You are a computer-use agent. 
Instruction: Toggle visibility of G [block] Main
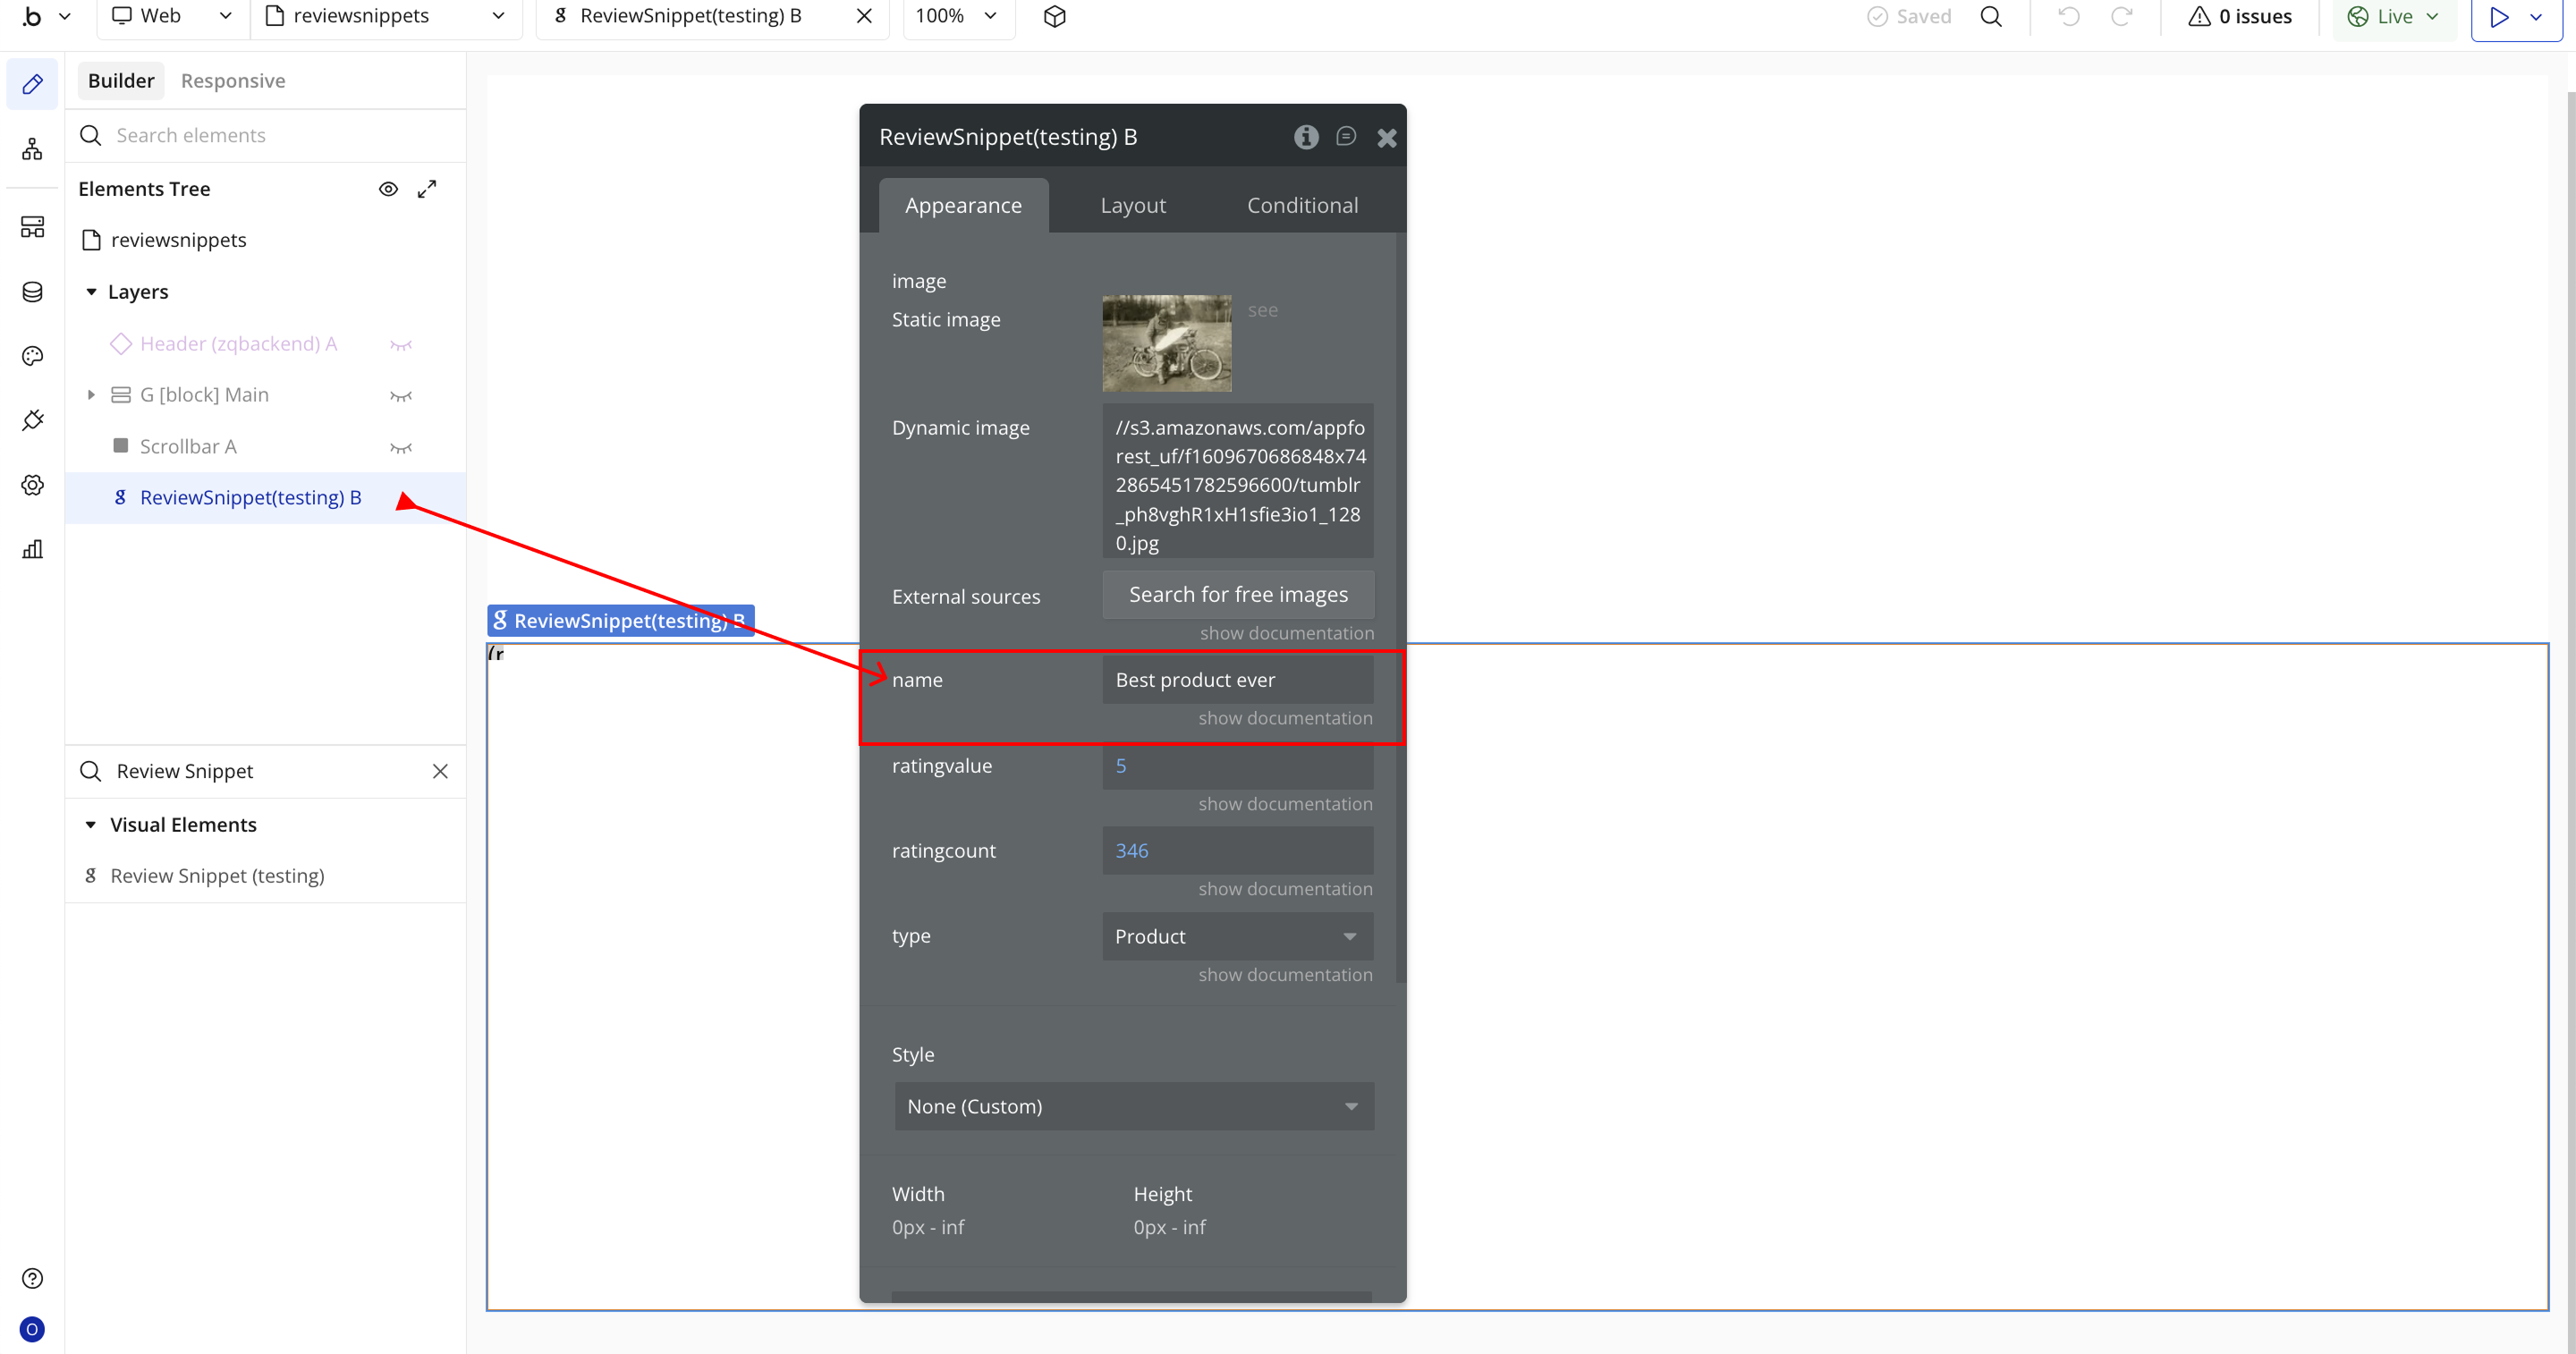pos(401,396)
